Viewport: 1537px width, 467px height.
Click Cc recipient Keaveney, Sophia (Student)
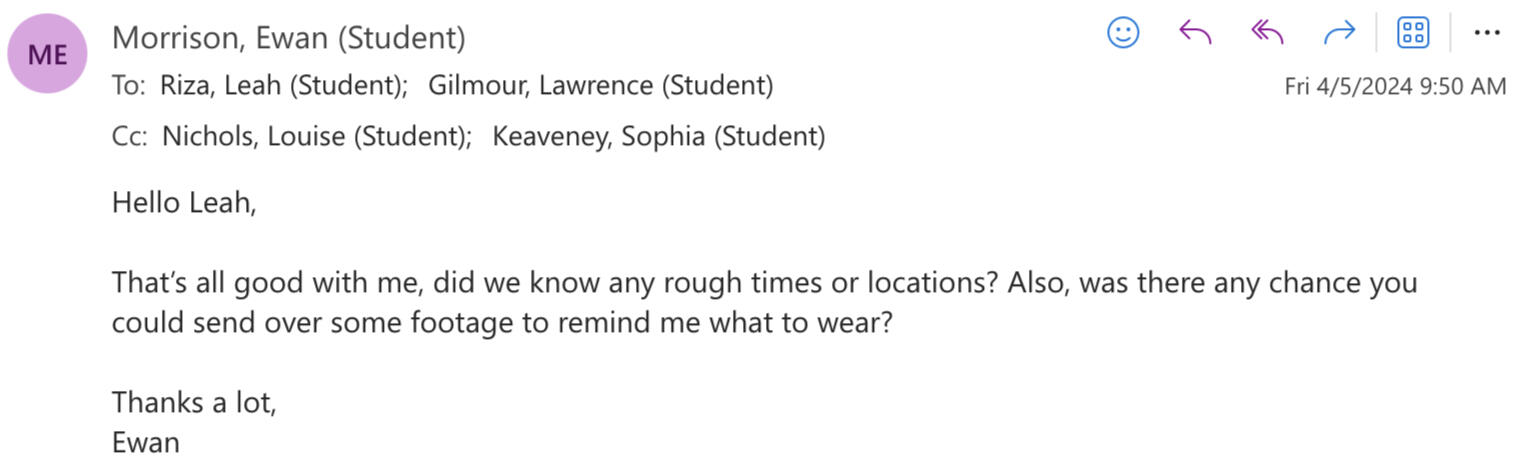coord(658,136)
